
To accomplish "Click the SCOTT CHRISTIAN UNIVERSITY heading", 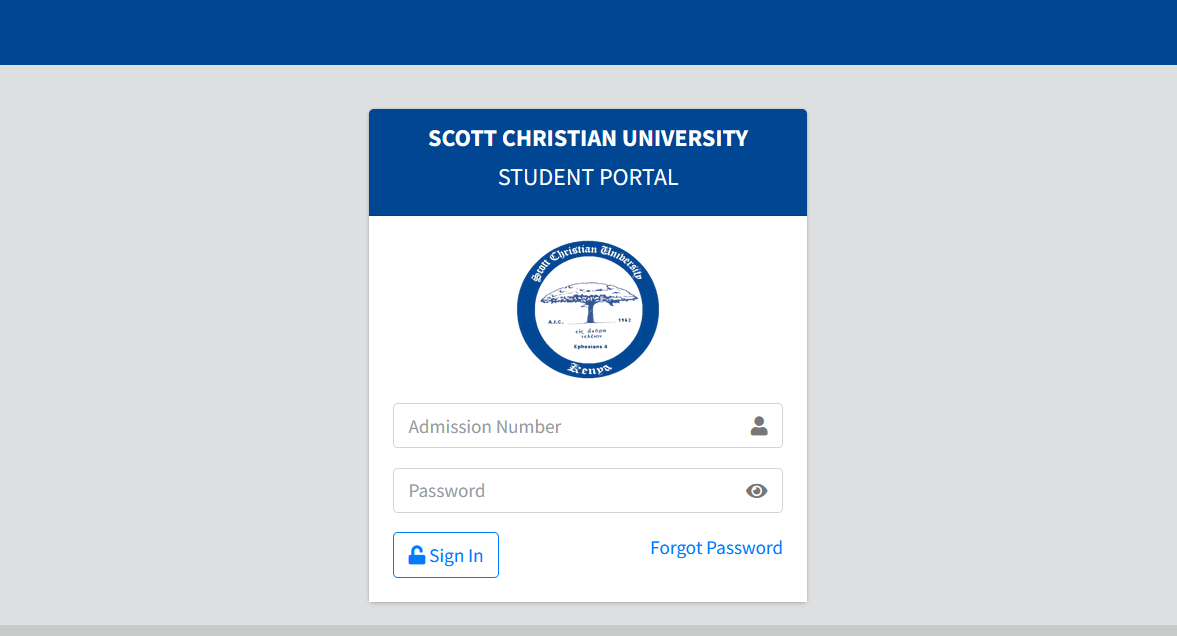I will point(588,139).
